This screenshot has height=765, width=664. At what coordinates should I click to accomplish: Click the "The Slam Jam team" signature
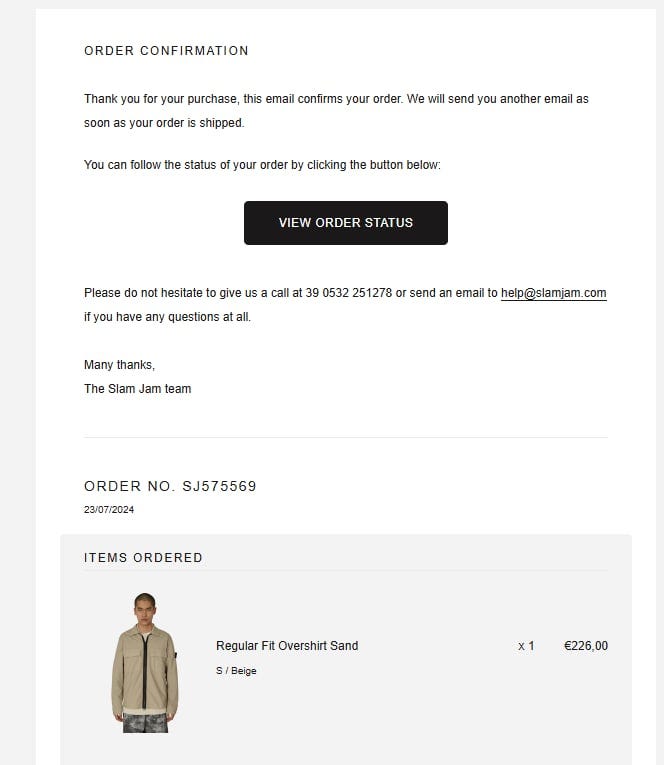click(x=137, y=389)
